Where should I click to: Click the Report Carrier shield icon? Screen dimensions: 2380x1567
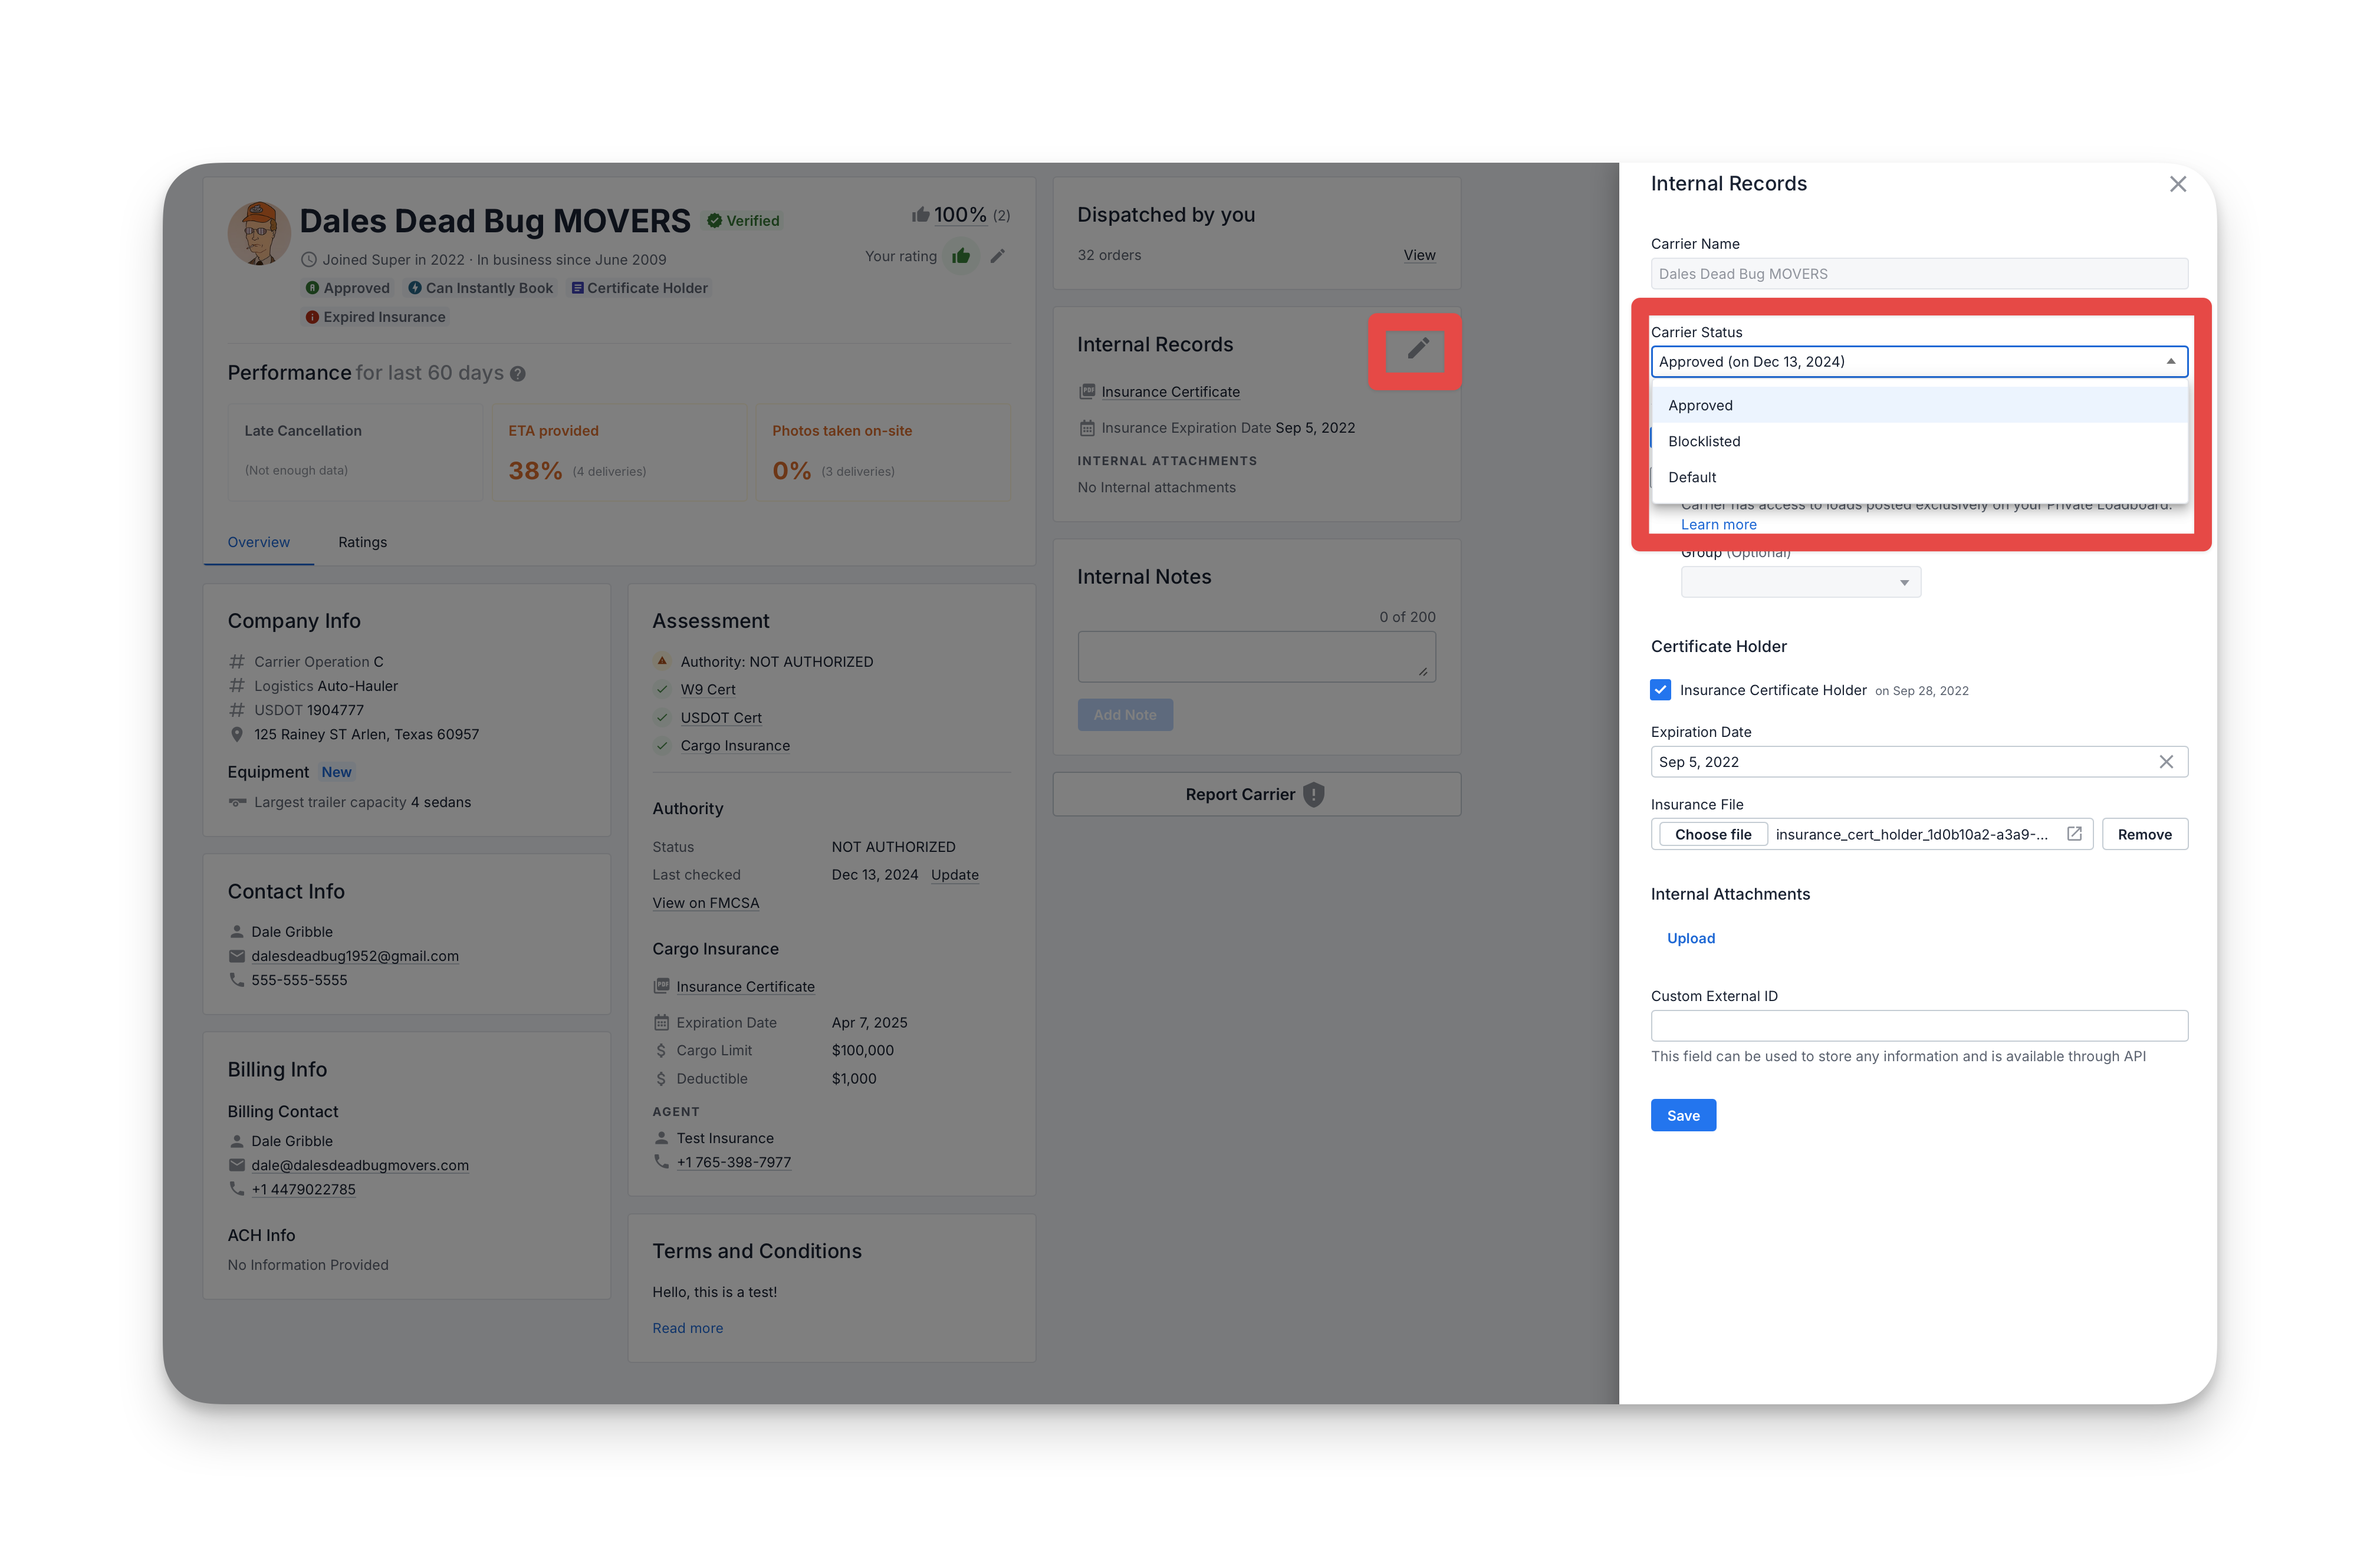point(1314,794)
